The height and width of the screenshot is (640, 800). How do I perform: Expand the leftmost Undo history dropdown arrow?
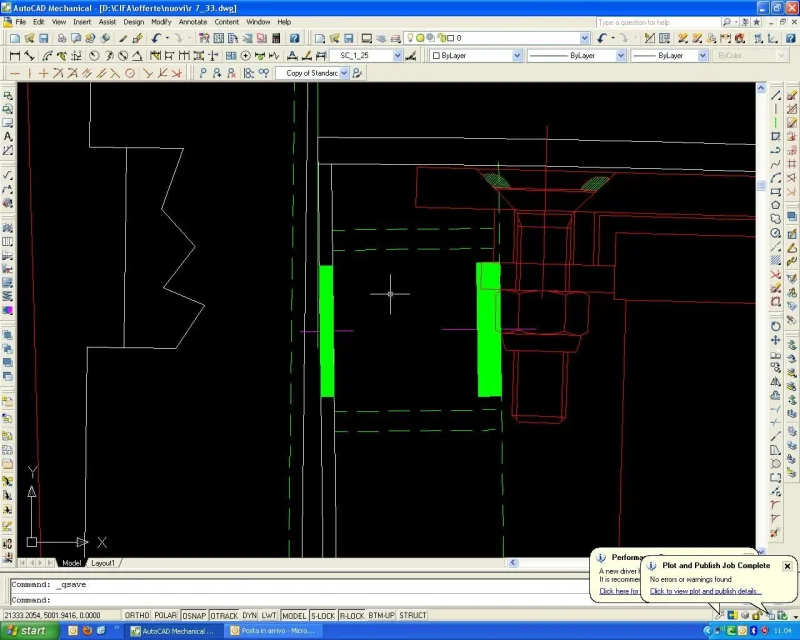tap(167, 38)
